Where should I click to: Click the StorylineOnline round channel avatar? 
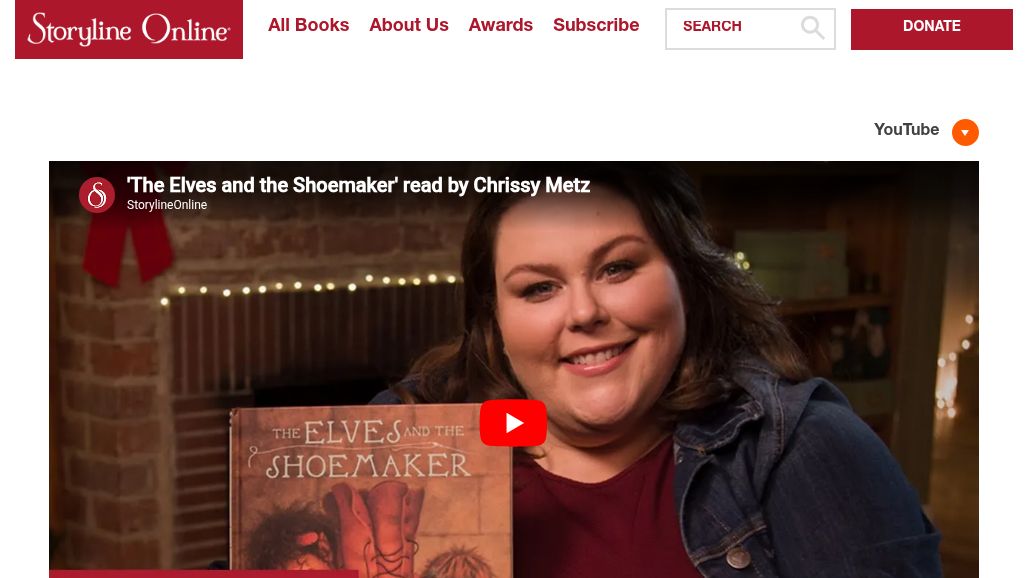tap(97, 195)
